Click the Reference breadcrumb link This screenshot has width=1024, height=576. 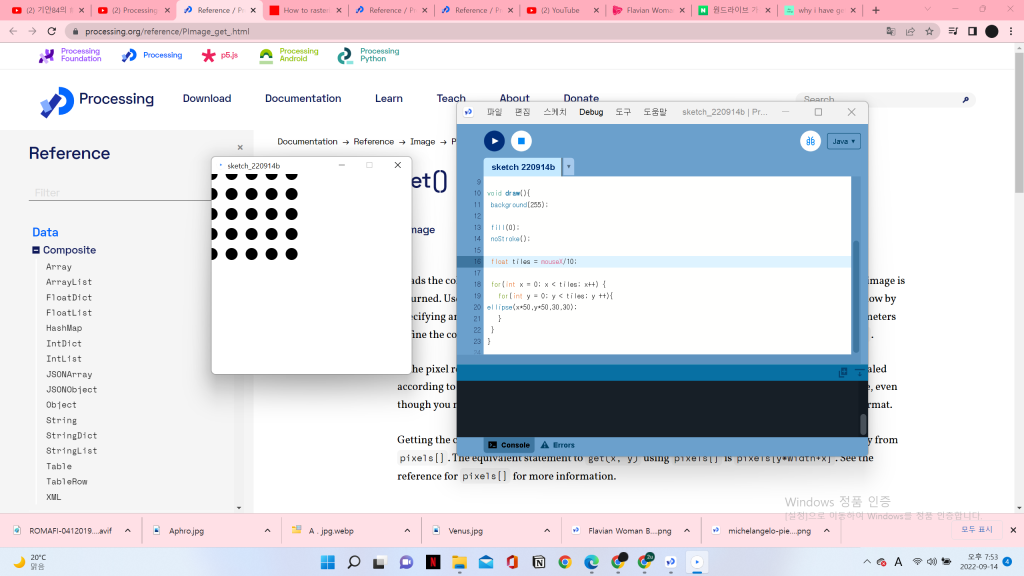[x=374, y=142]
